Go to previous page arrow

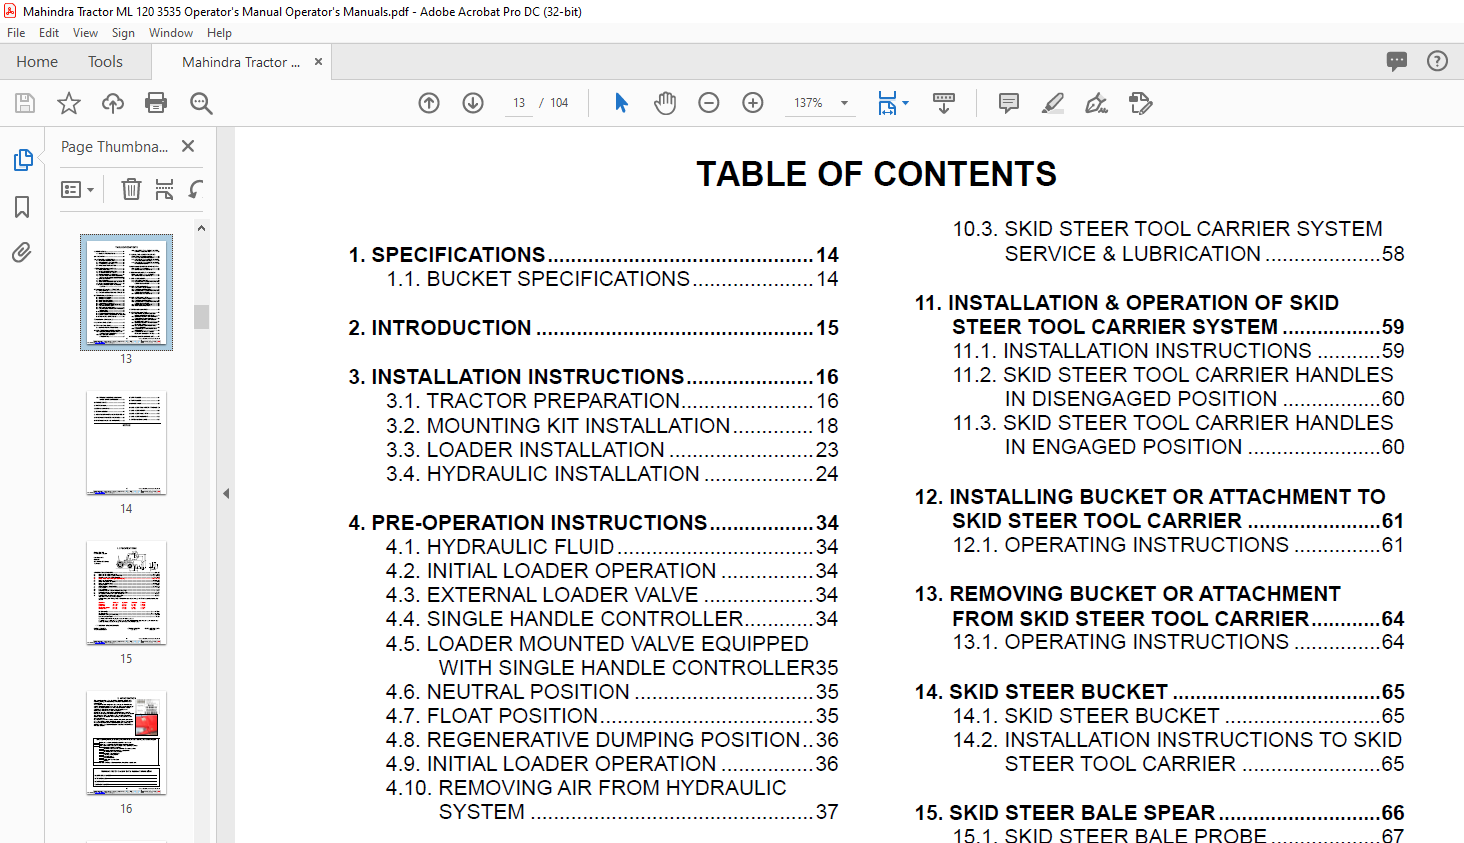click(x=429, y=103)
